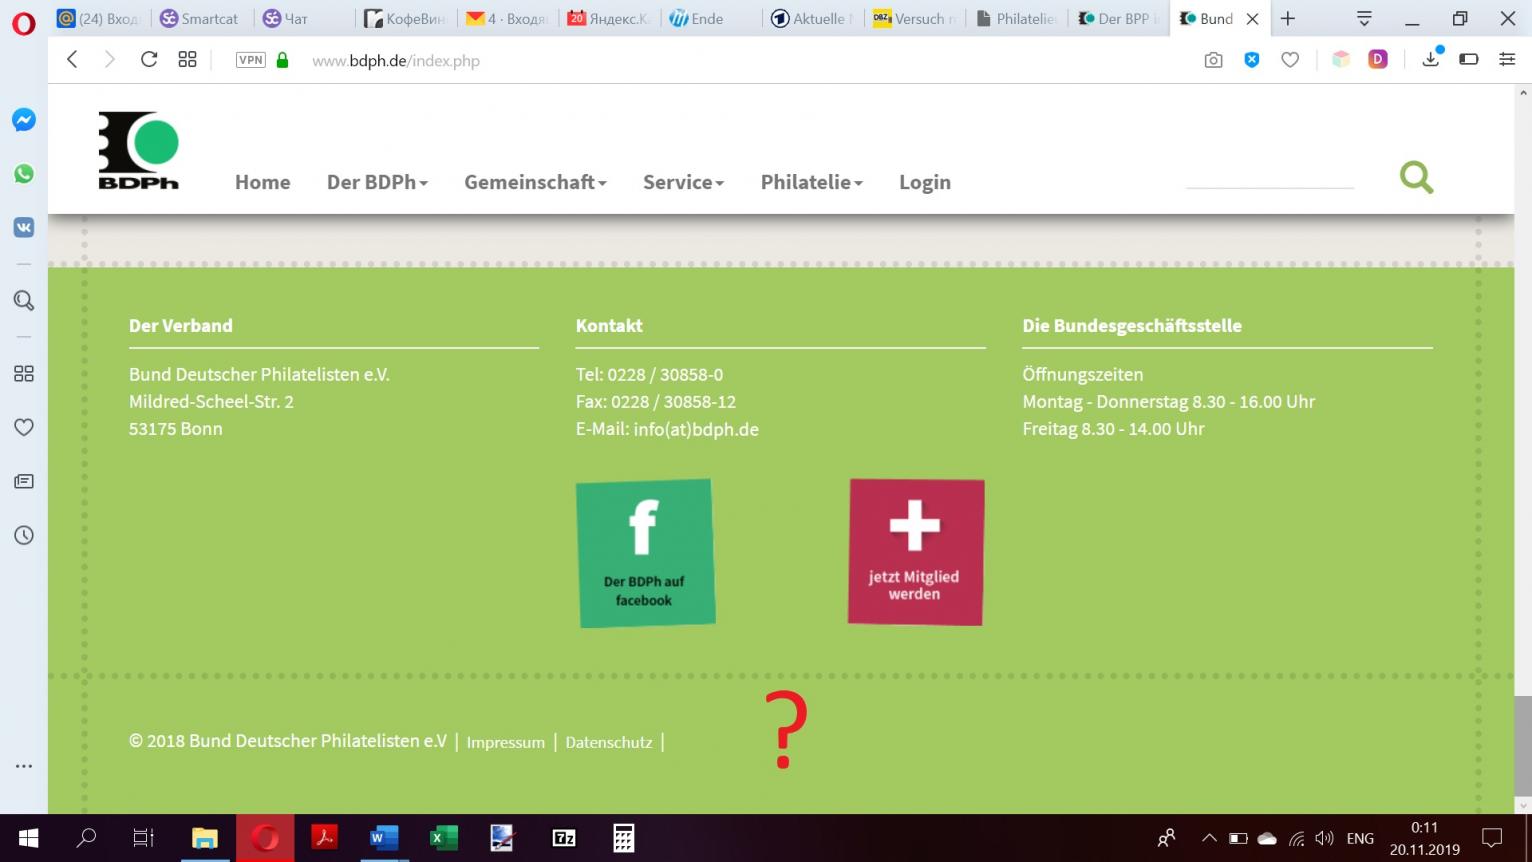Image resolution: width=1532 pixels, height=862 pixels.
Task: Open the Home menu item
Action: click(x=263, y=182)
